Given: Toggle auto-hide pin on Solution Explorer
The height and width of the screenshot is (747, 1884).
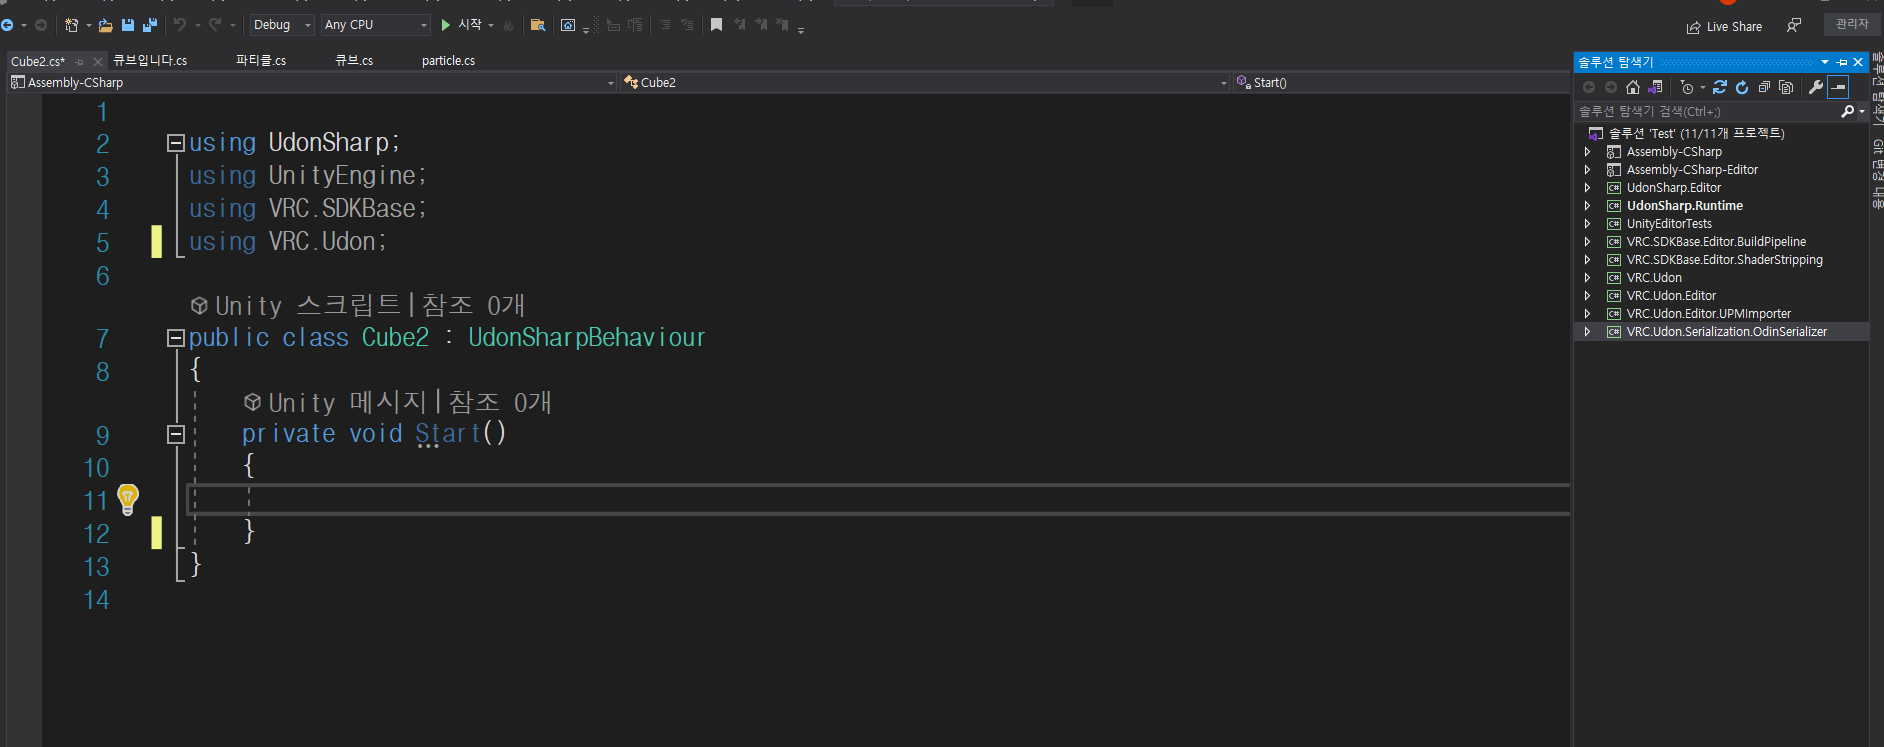Looking at the screenshot, I should coord(1842,62).
